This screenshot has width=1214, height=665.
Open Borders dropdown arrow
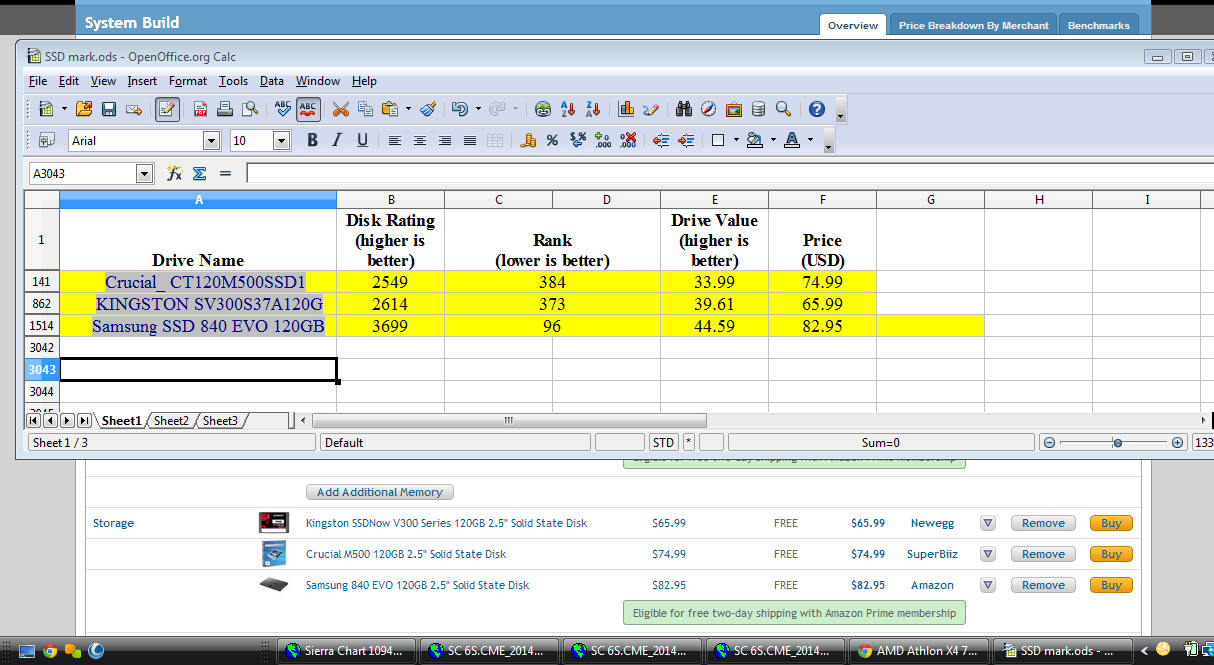(x=736, y=141)
